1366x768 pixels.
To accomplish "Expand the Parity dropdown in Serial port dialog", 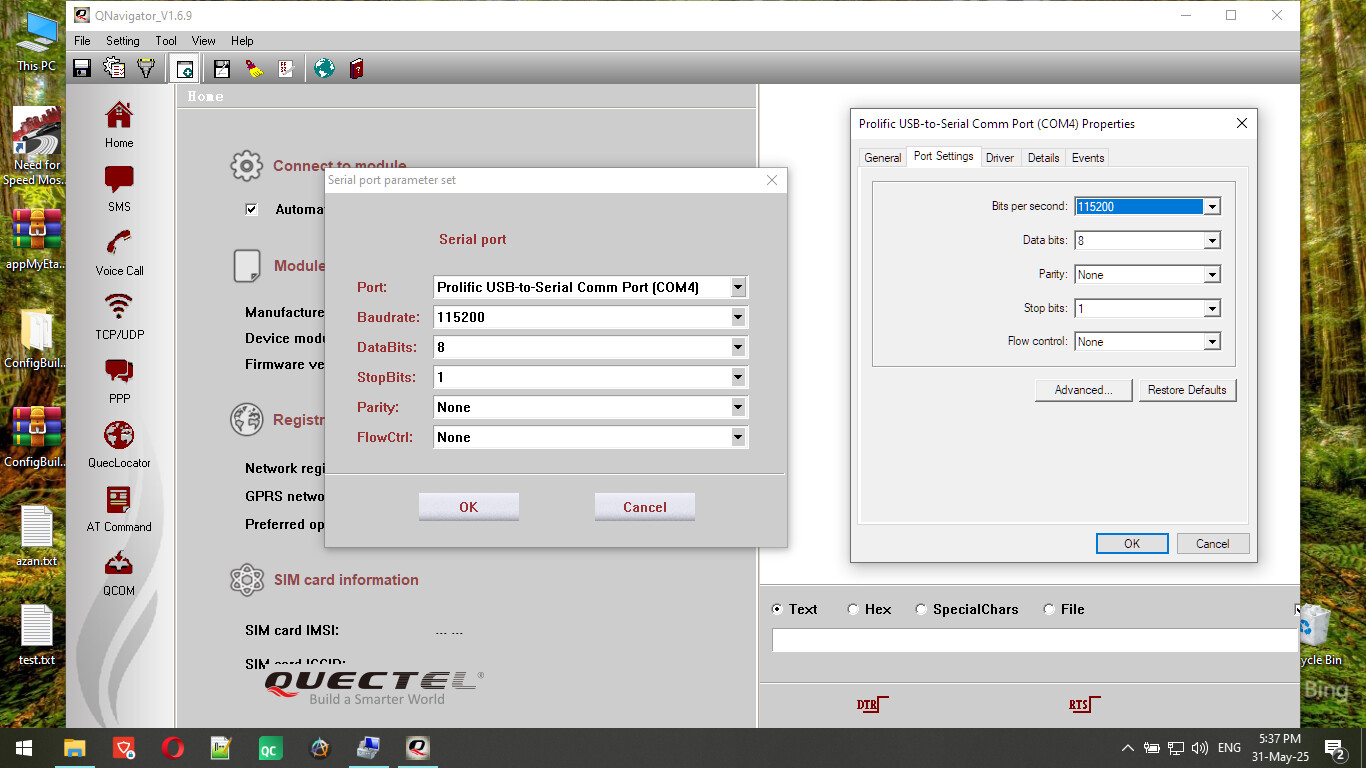I will tap(738, 407).
